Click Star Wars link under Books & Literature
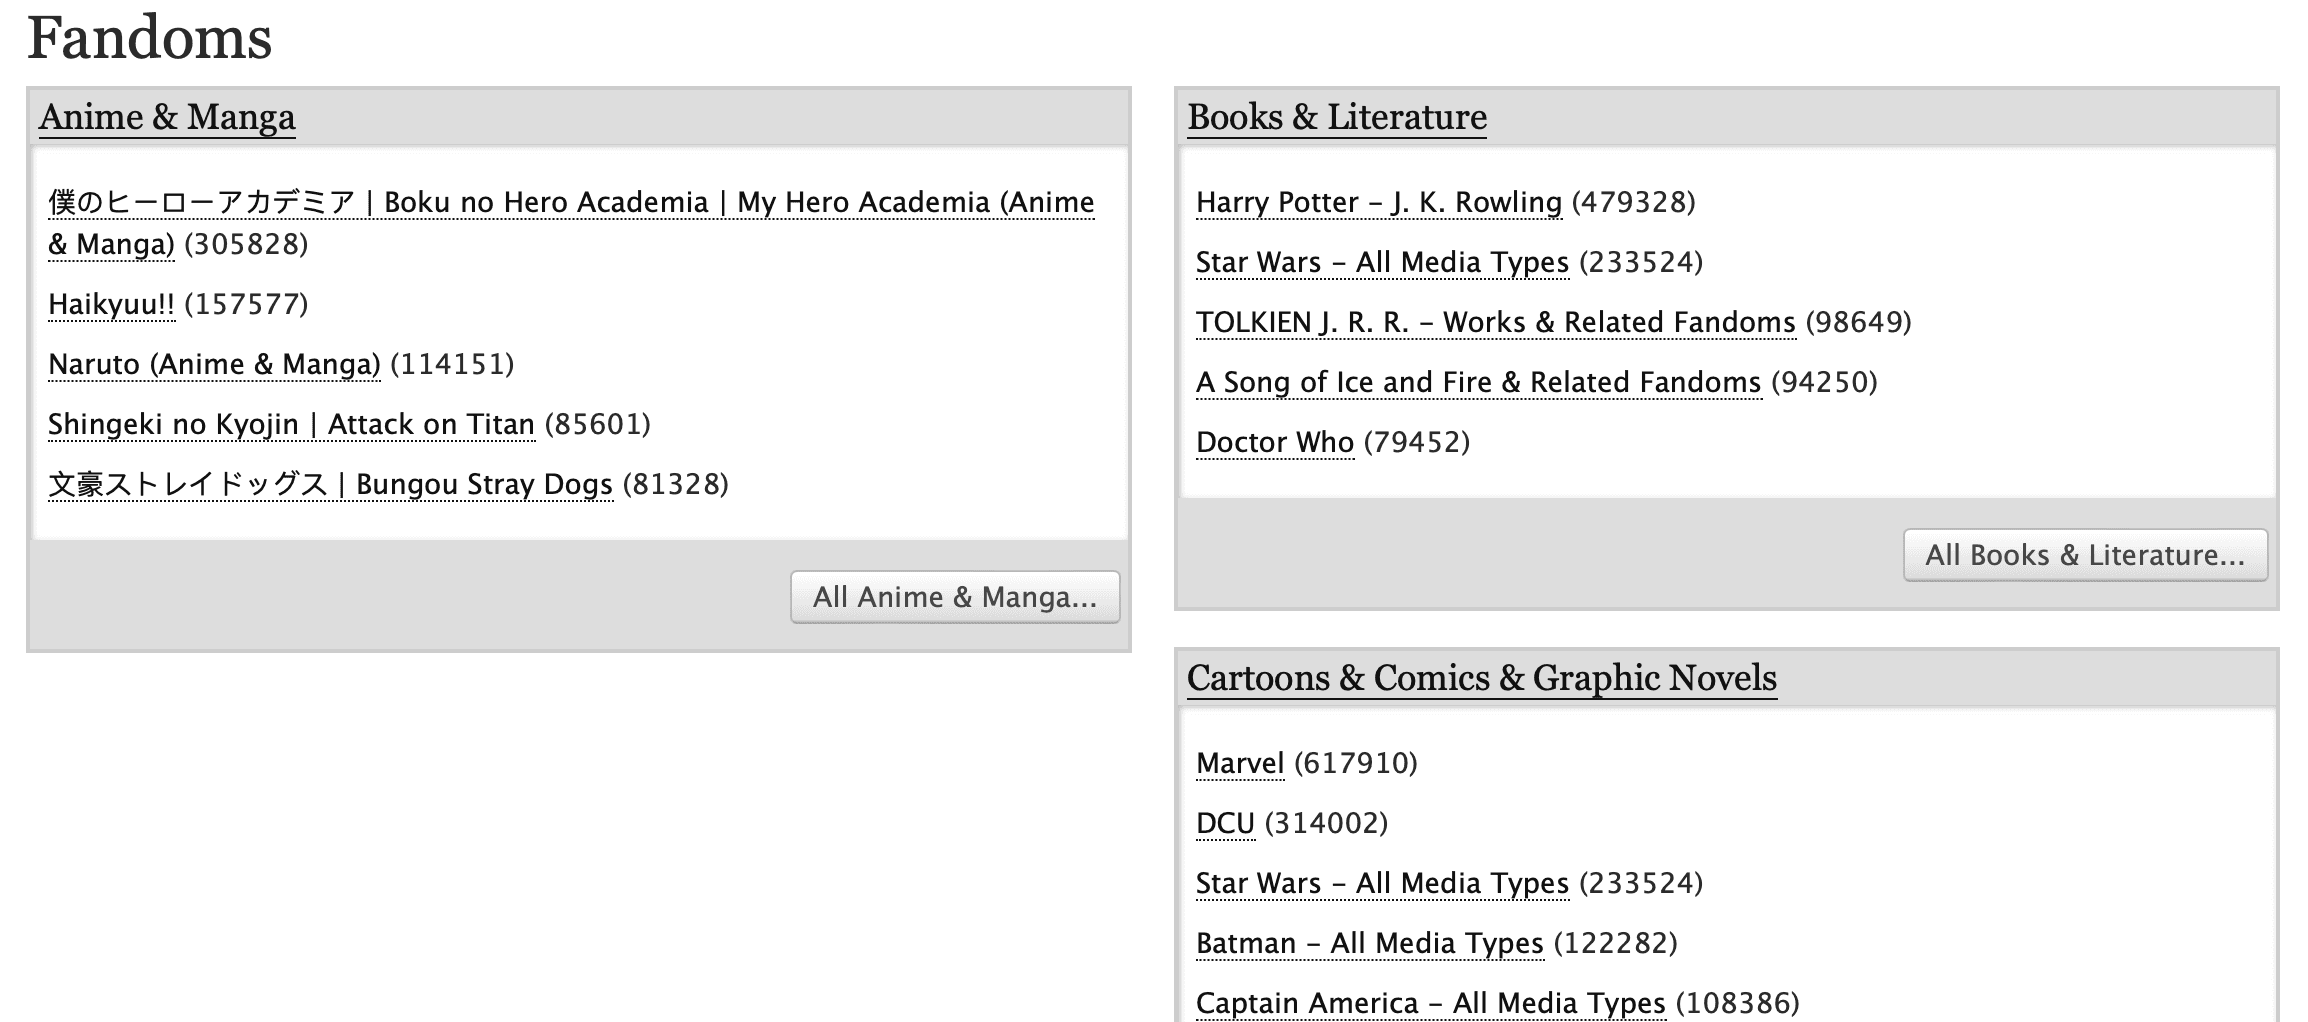 click(x=1382, y=262)
